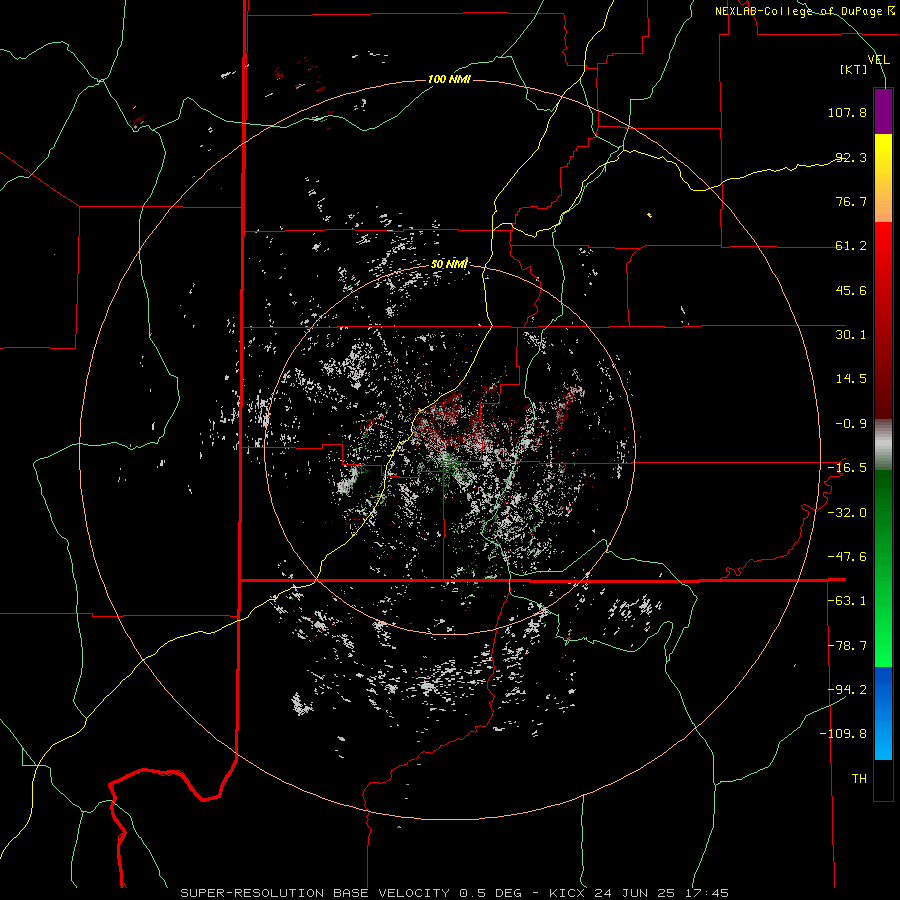Select the 107.8 scale value

point(847,112)
